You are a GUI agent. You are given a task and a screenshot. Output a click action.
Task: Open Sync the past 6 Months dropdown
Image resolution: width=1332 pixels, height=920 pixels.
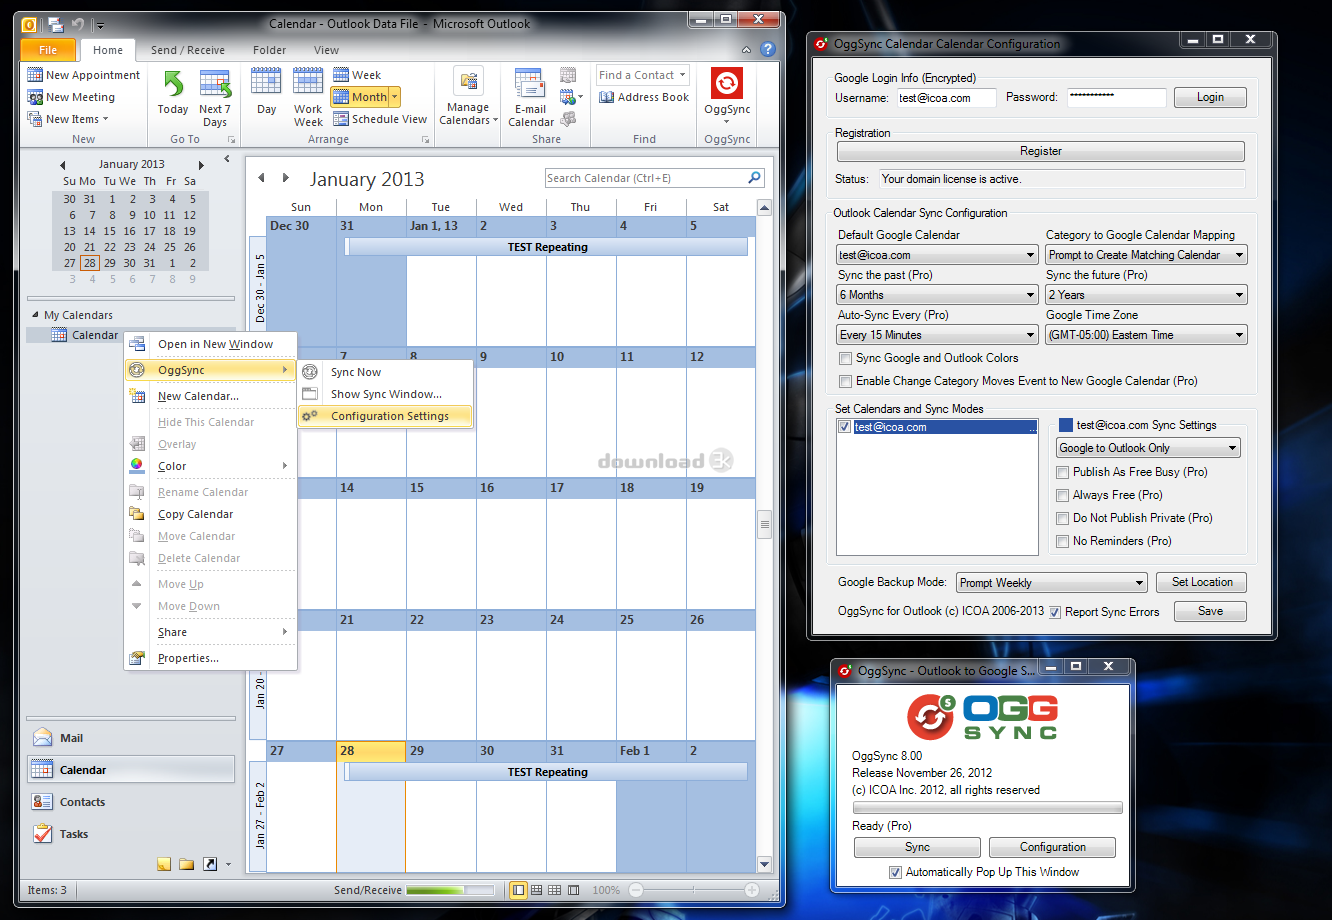pyautogui.click(x=938, y=295)
